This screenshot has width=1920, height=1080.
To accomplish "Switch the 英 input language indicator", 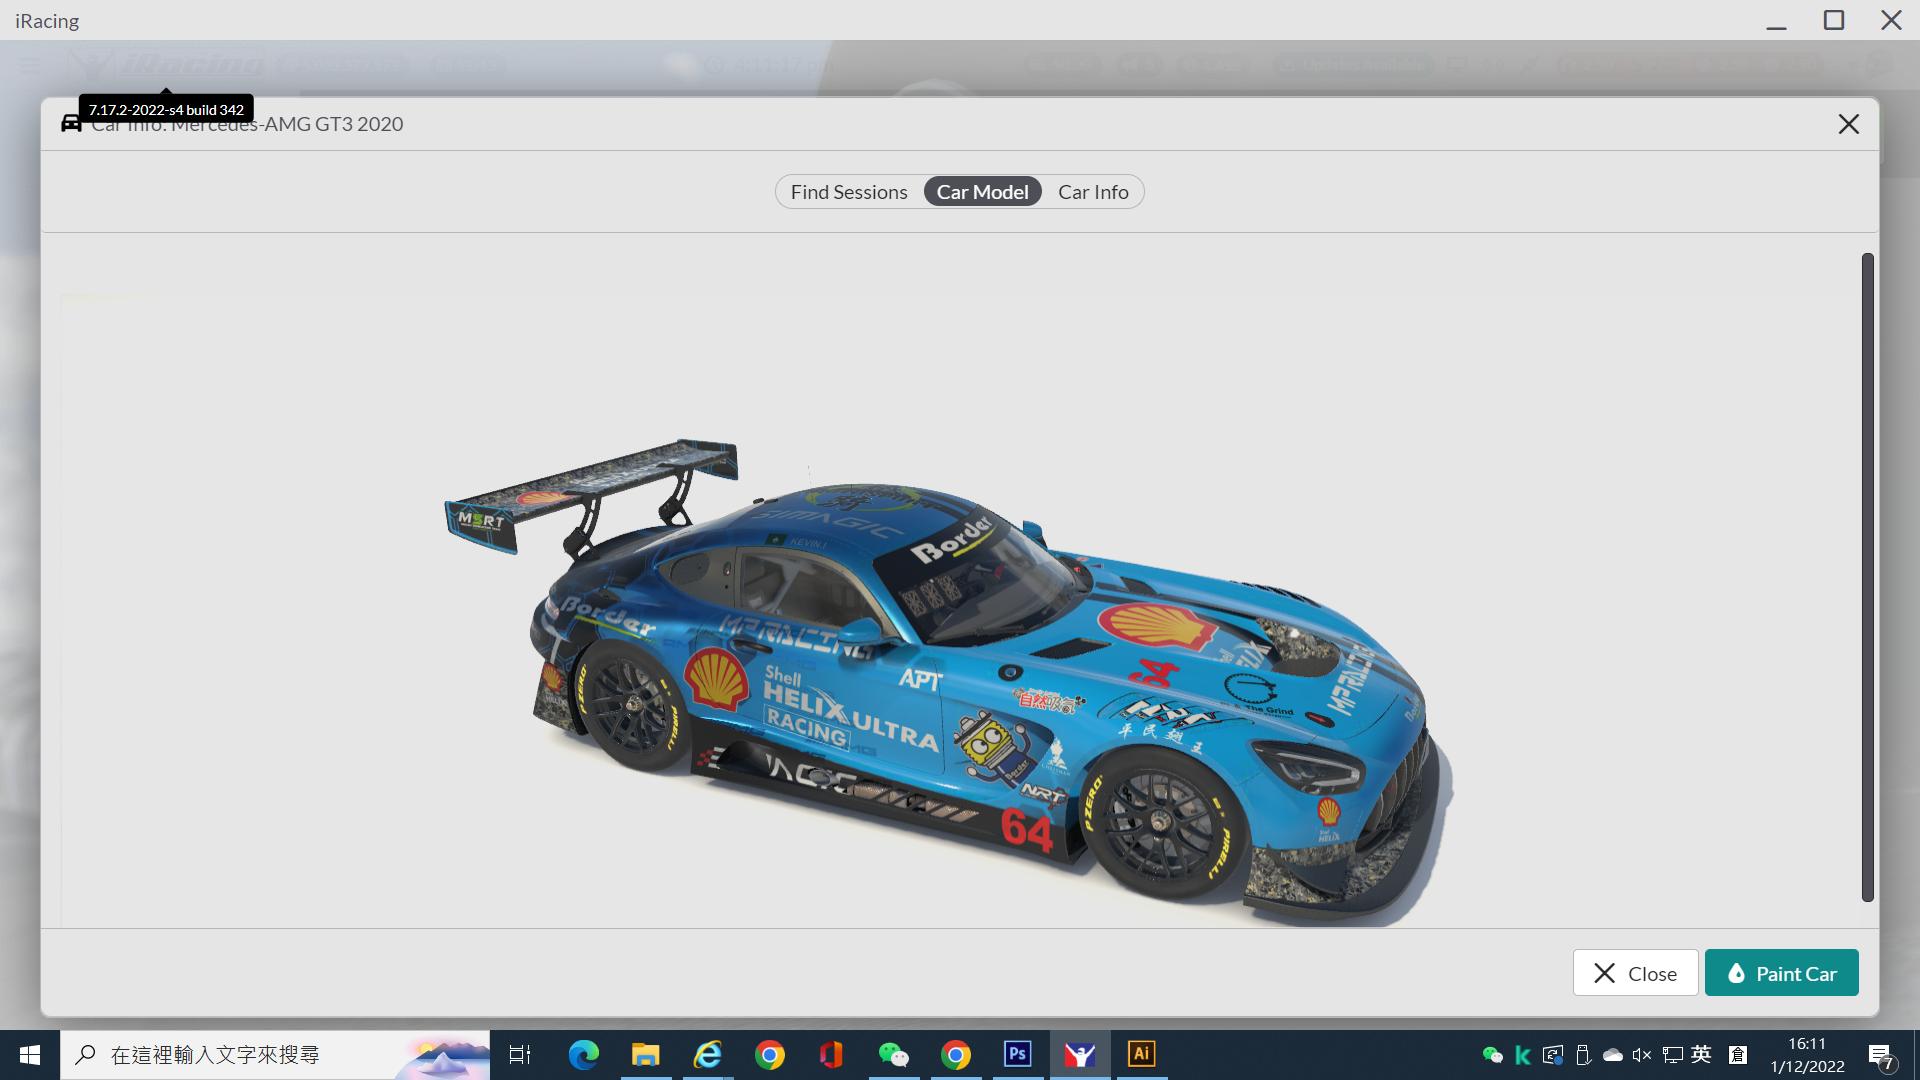I will point(1700,1054).
